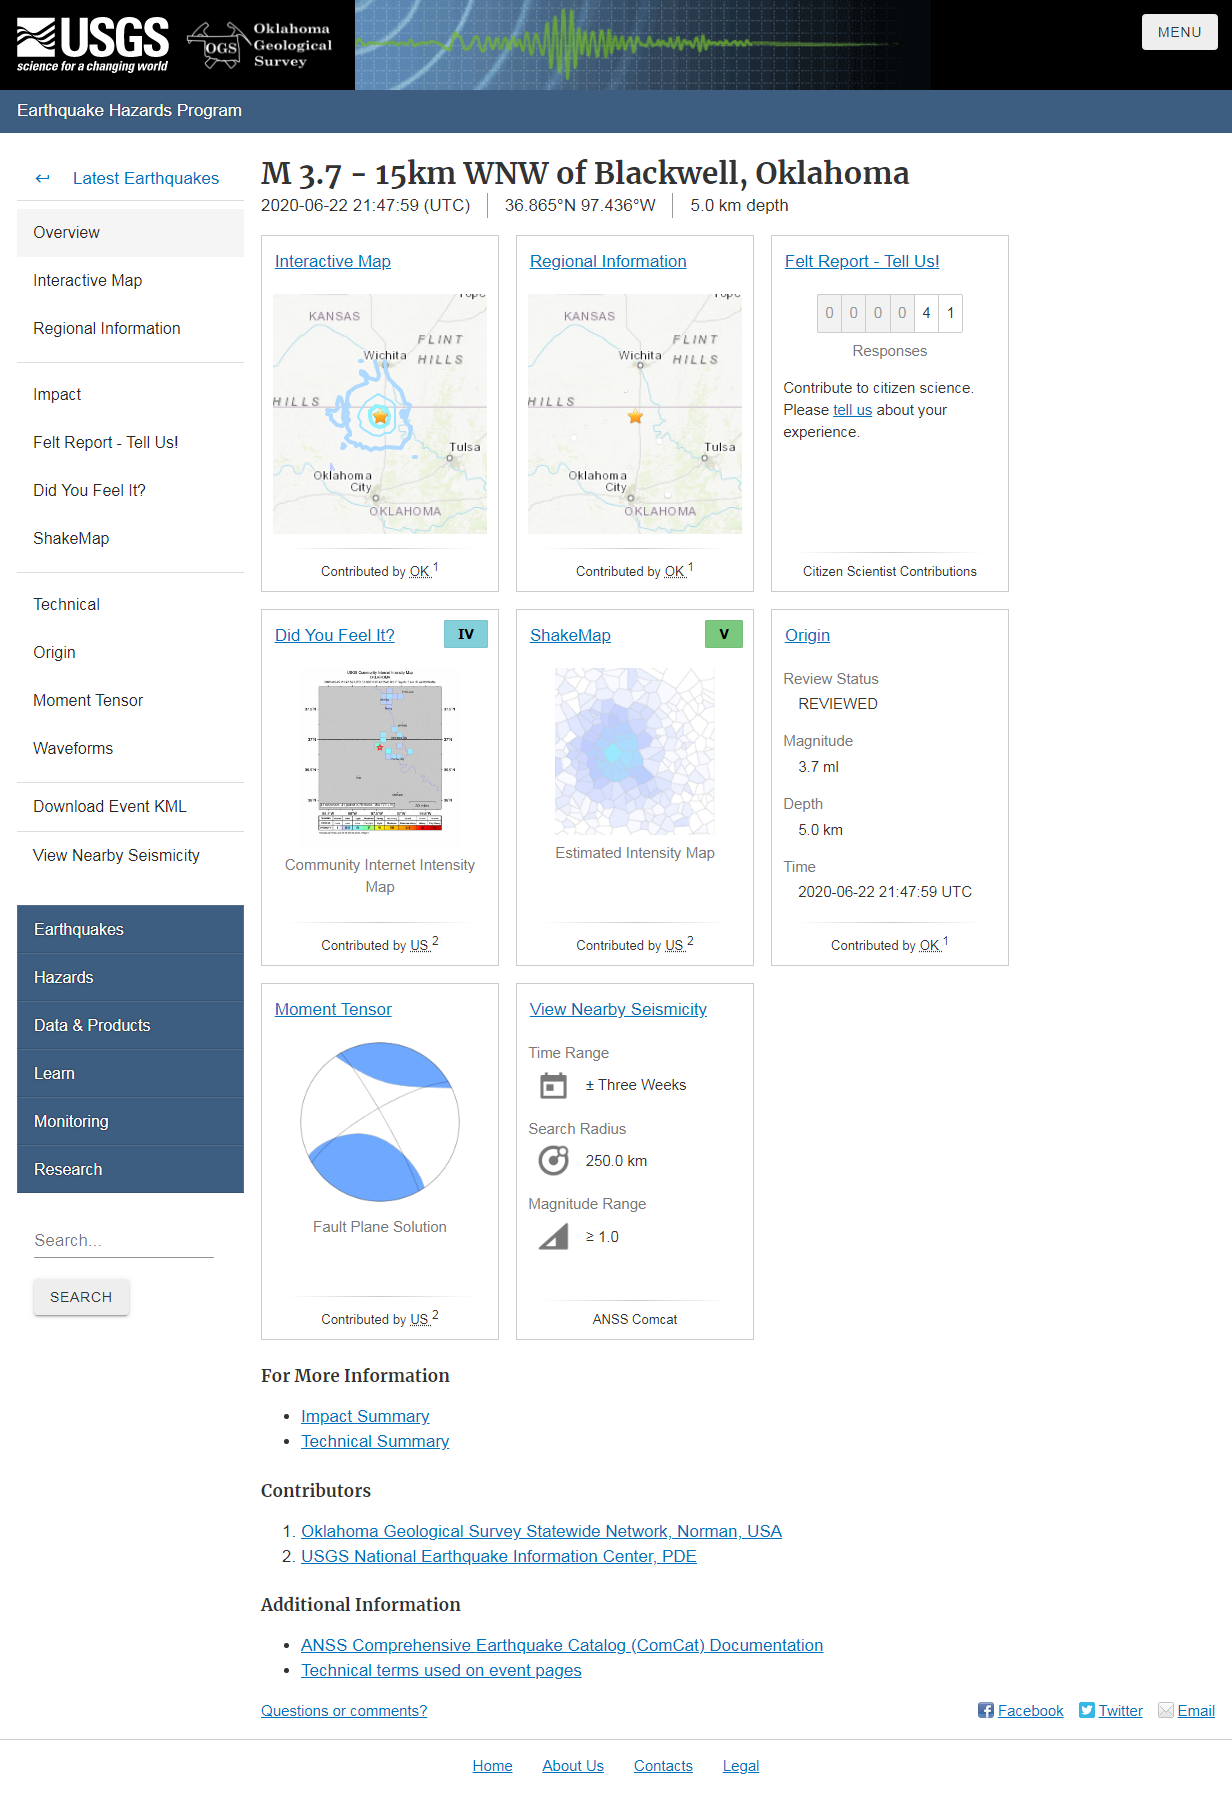Open the 'tell us' felt report link

coord(852,410)
